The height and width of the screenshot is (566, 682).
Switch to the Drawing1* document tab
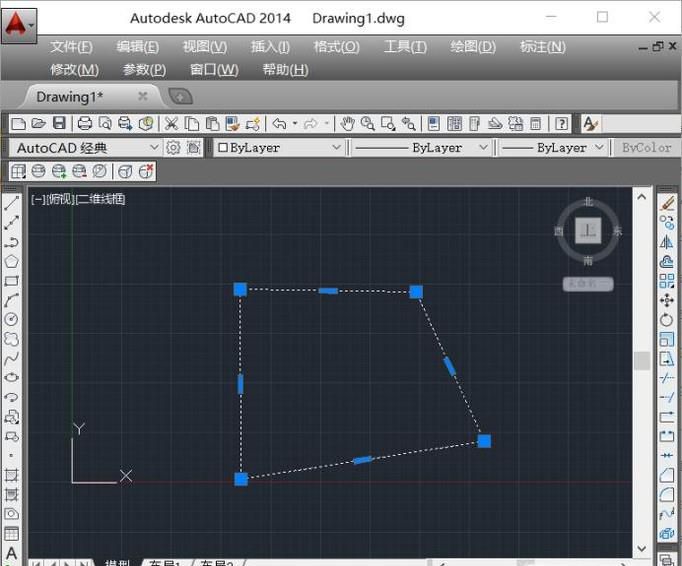click(x=69, y=97)
